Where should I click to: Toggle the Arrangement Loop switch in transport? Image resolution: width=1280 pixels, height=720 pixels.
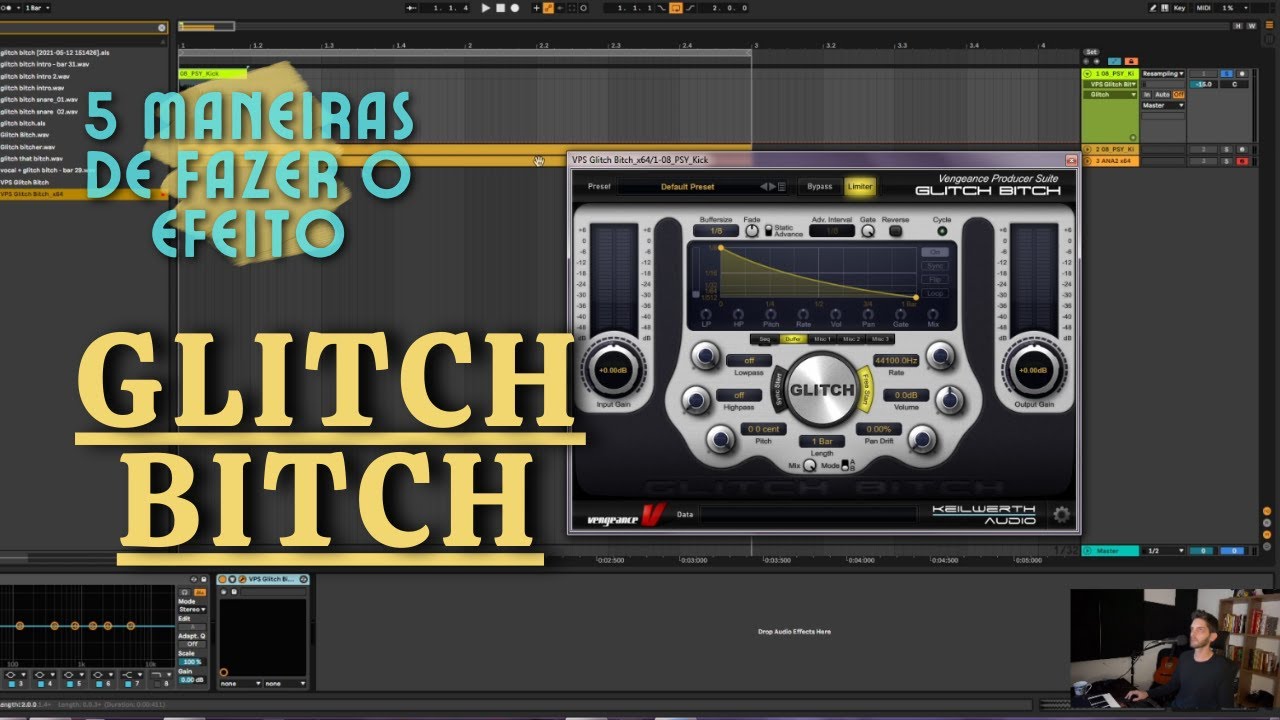pyautogui.click(x=676, y=8)
